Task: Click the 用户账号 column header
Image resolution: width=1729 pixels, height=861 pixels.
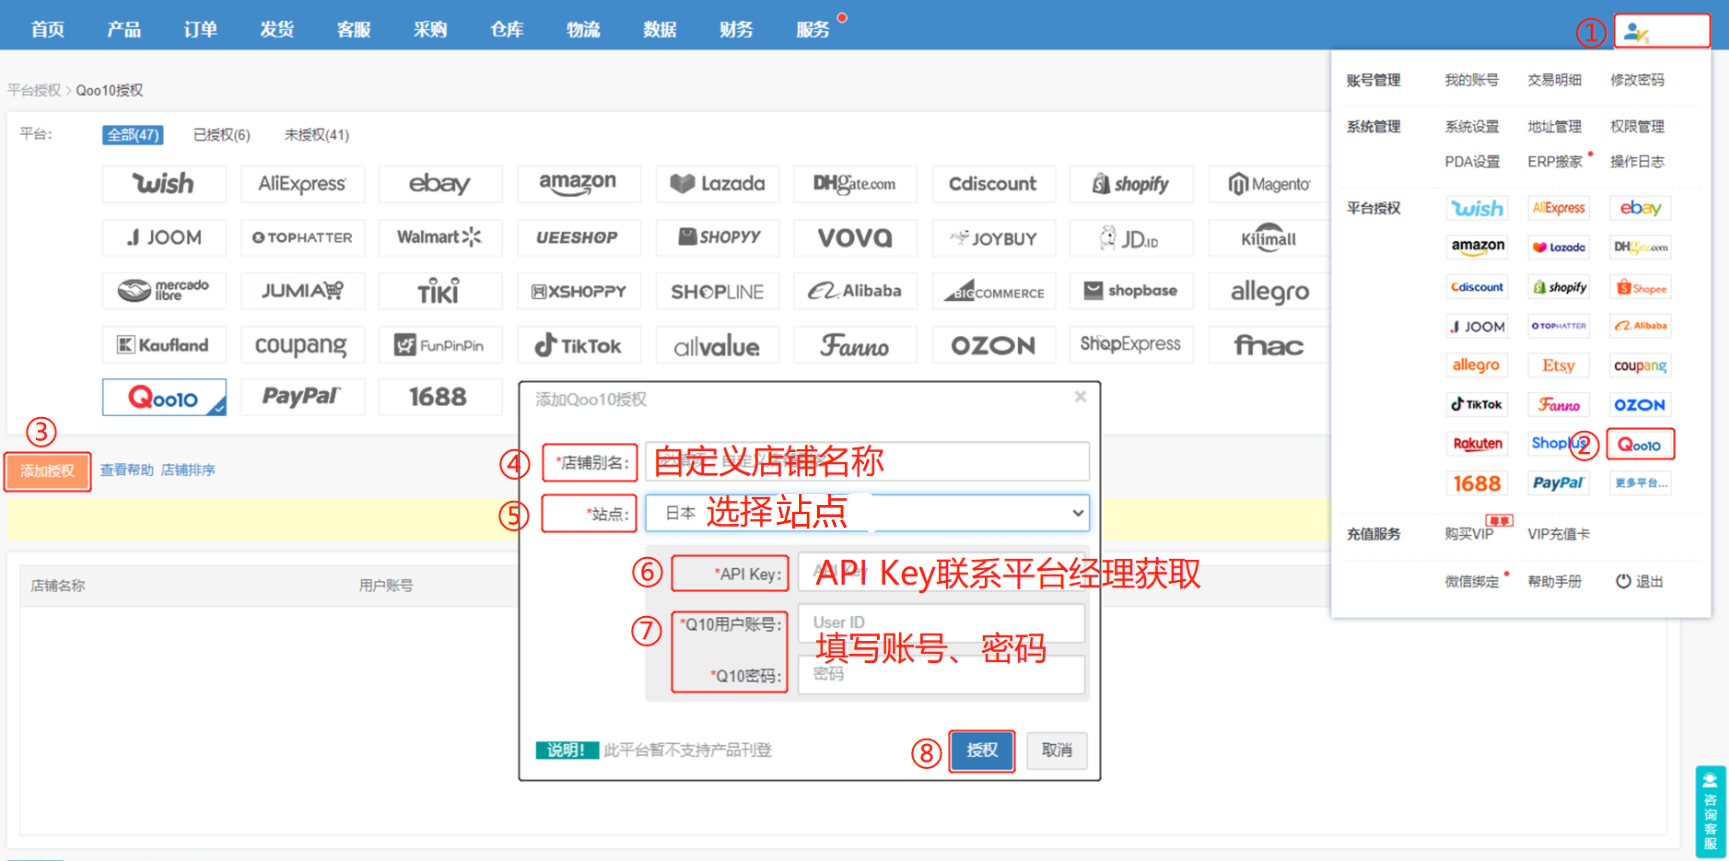Action: (386, 586)
